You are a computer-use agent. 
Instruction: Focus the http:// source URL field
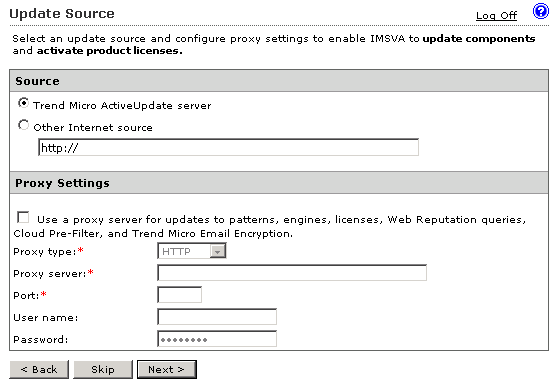coord(228,147)
